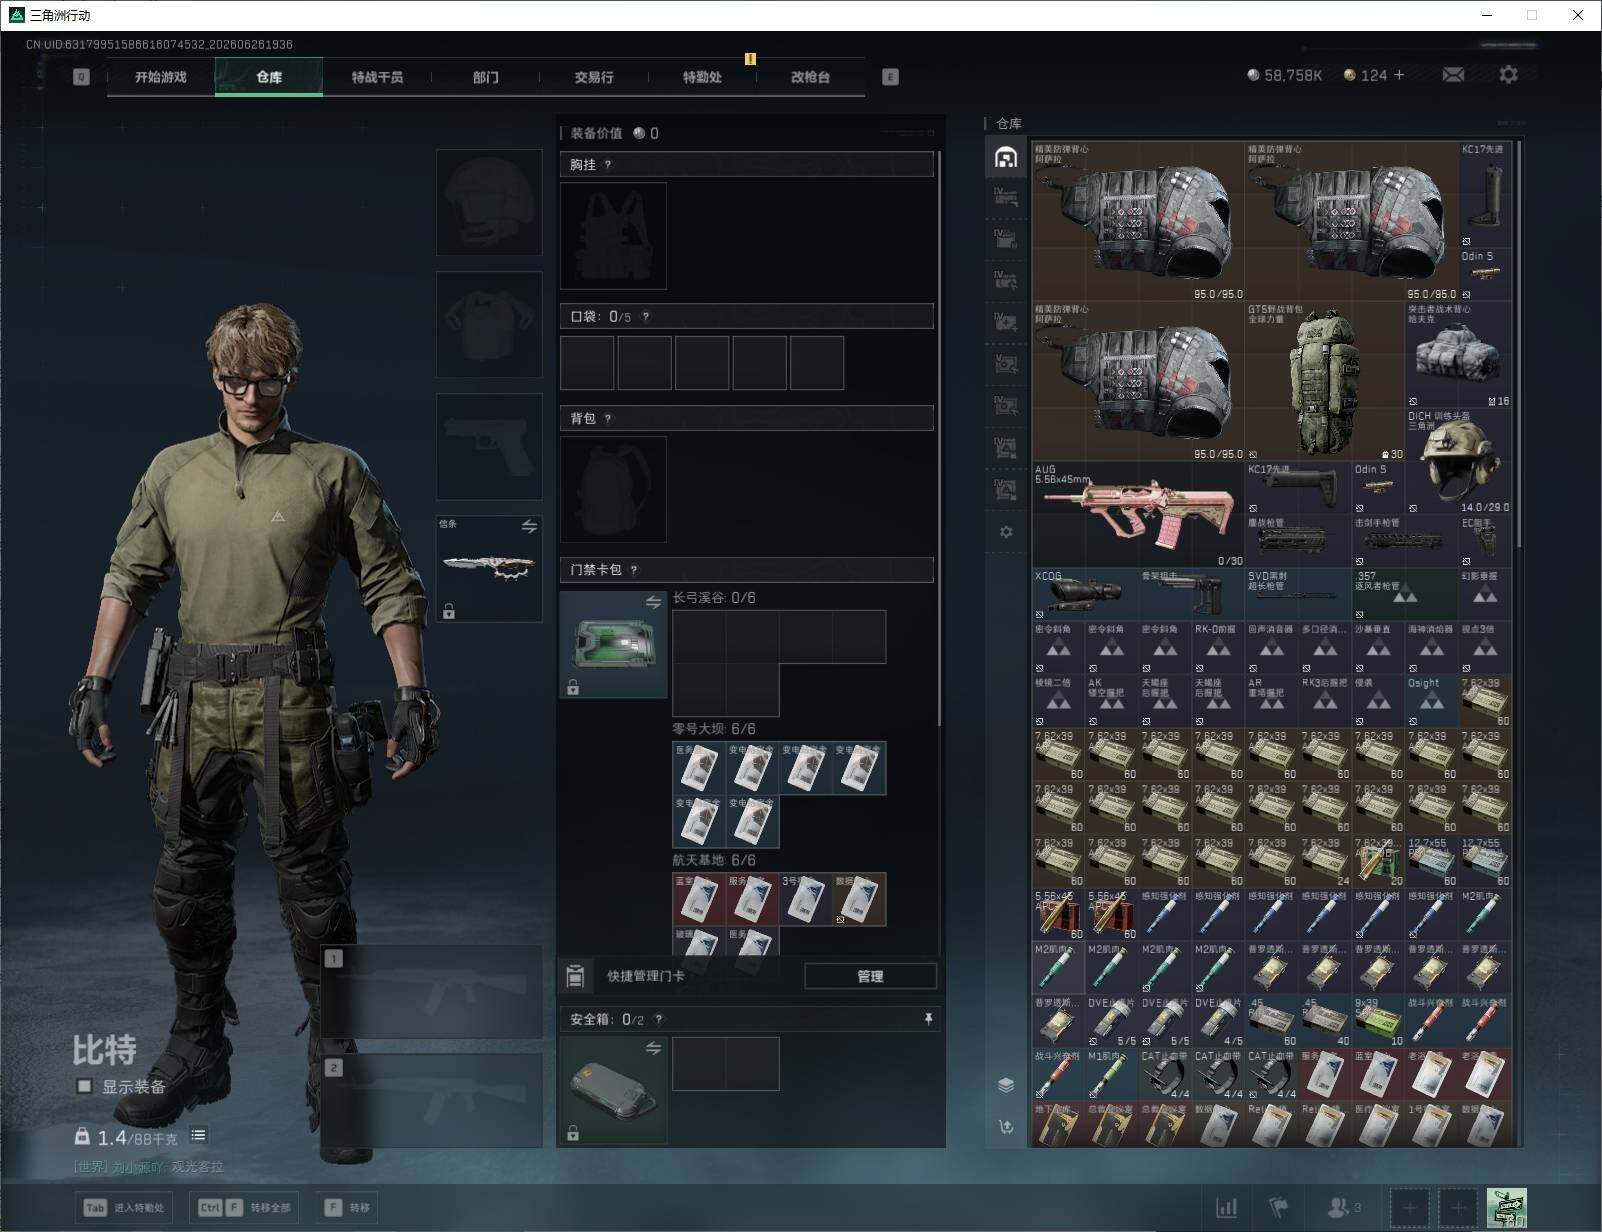Click the warehouse grid scrollbar
This screenshot has width=1602, height=1232.
coord(1519,343)
